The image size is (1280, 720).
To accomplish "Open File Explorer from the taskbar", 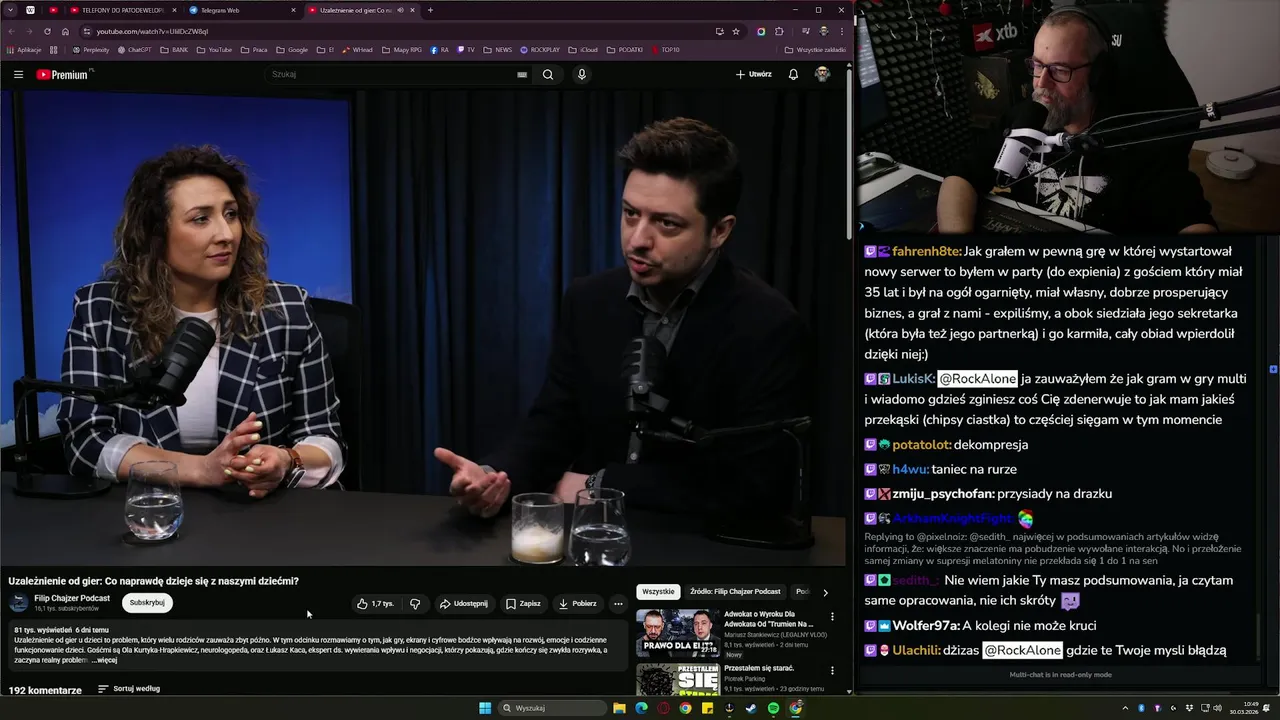I will click(619, 708).
